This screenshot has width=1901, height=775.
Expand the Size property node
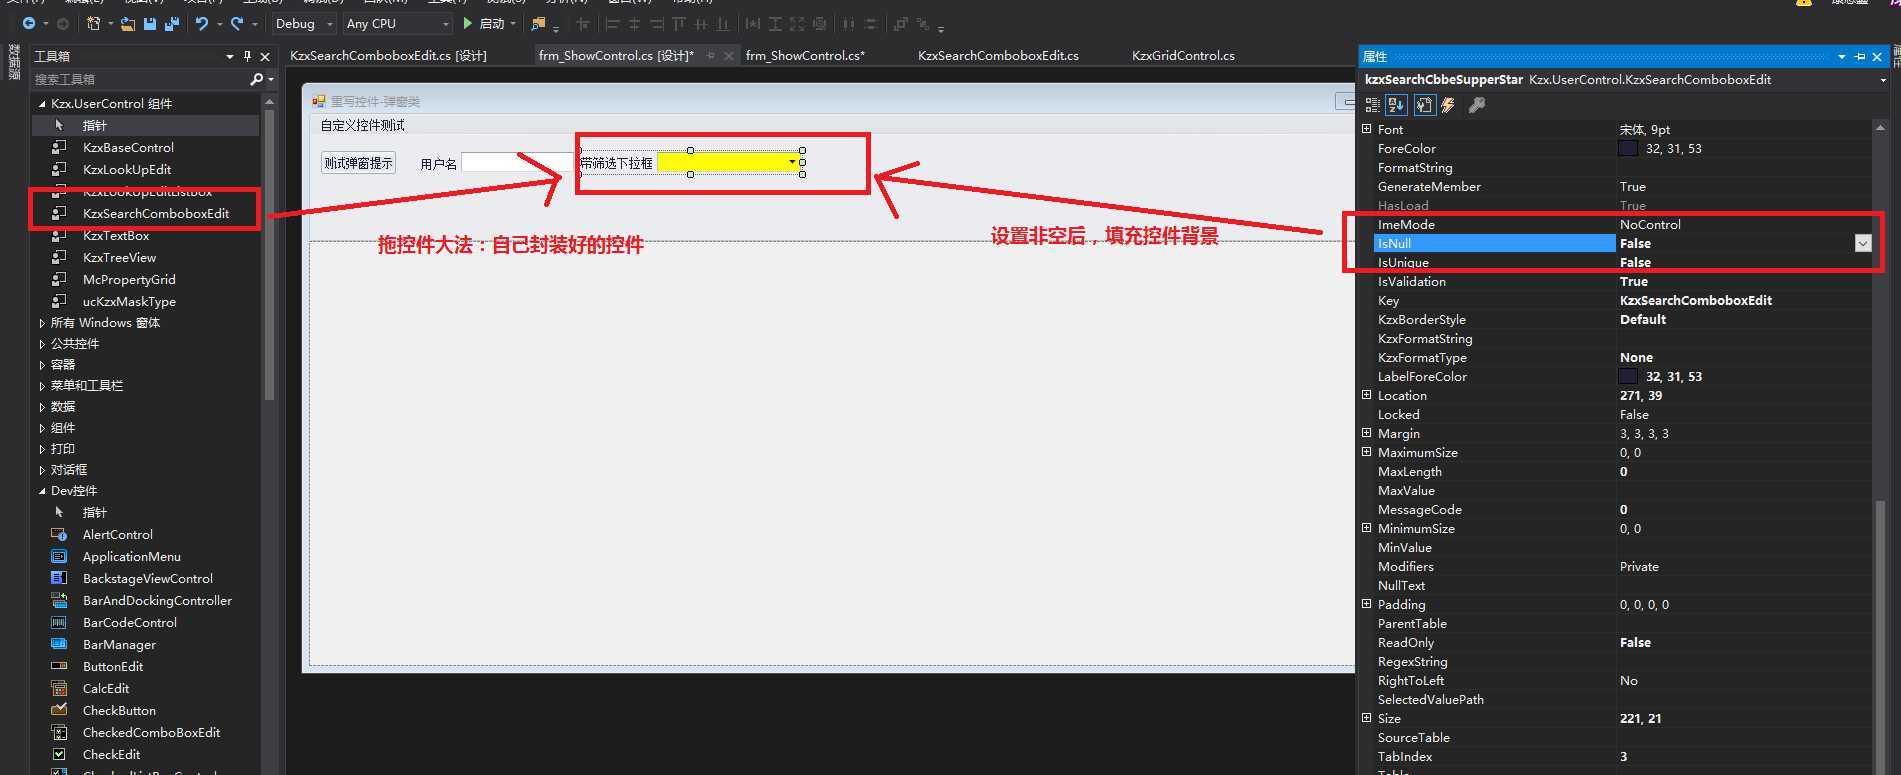coord(1367,718)
